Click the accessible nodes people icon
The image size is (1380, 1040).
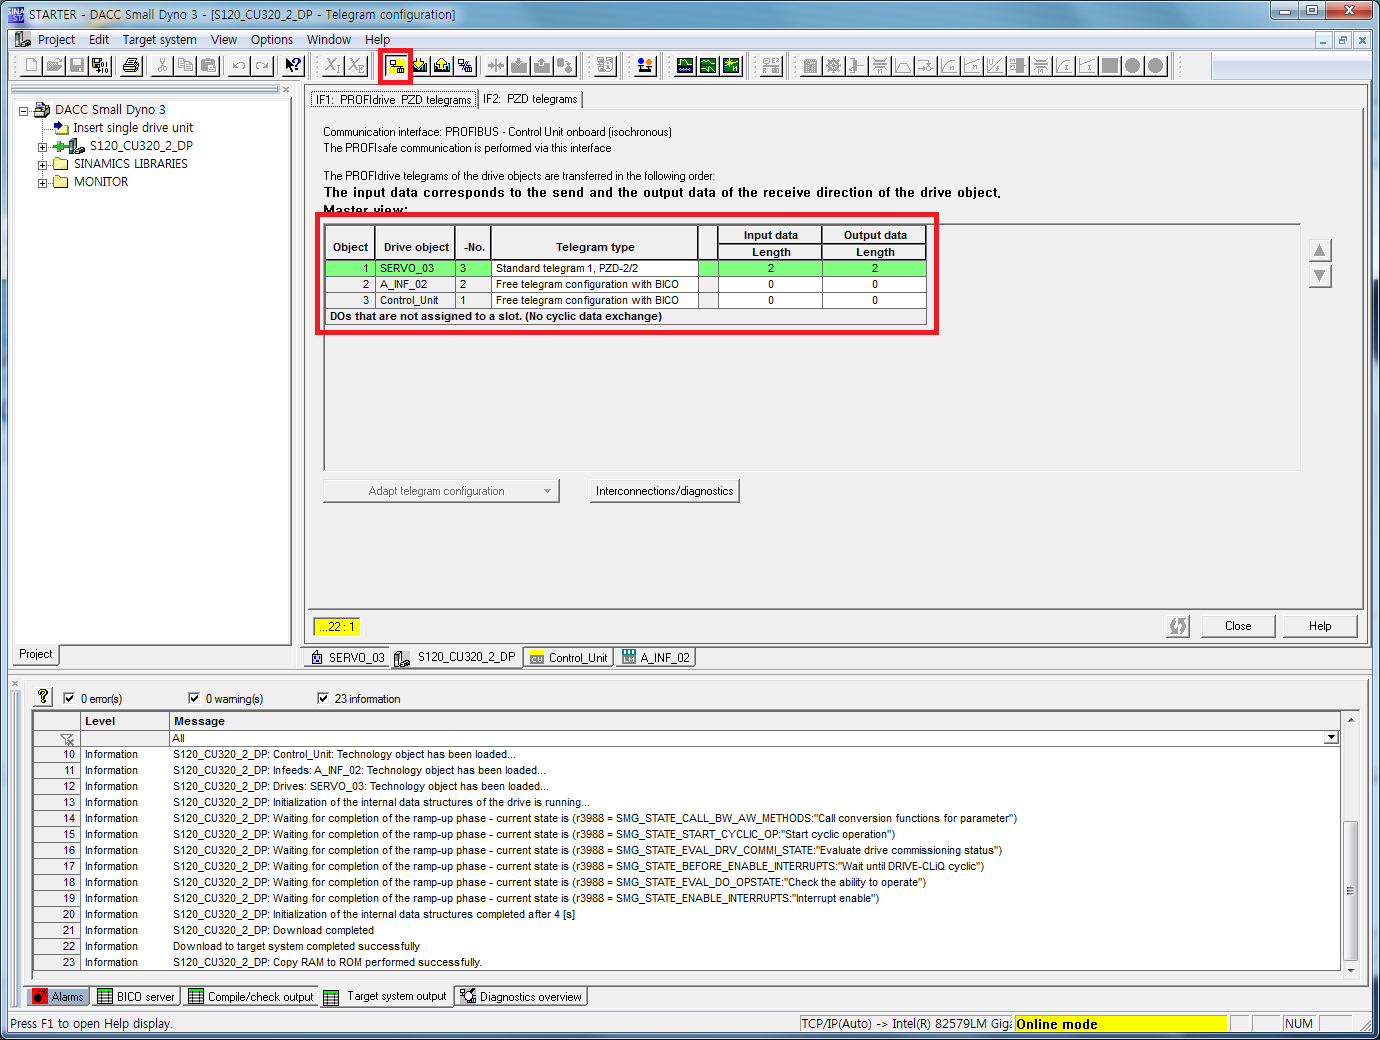click(645, 66)
